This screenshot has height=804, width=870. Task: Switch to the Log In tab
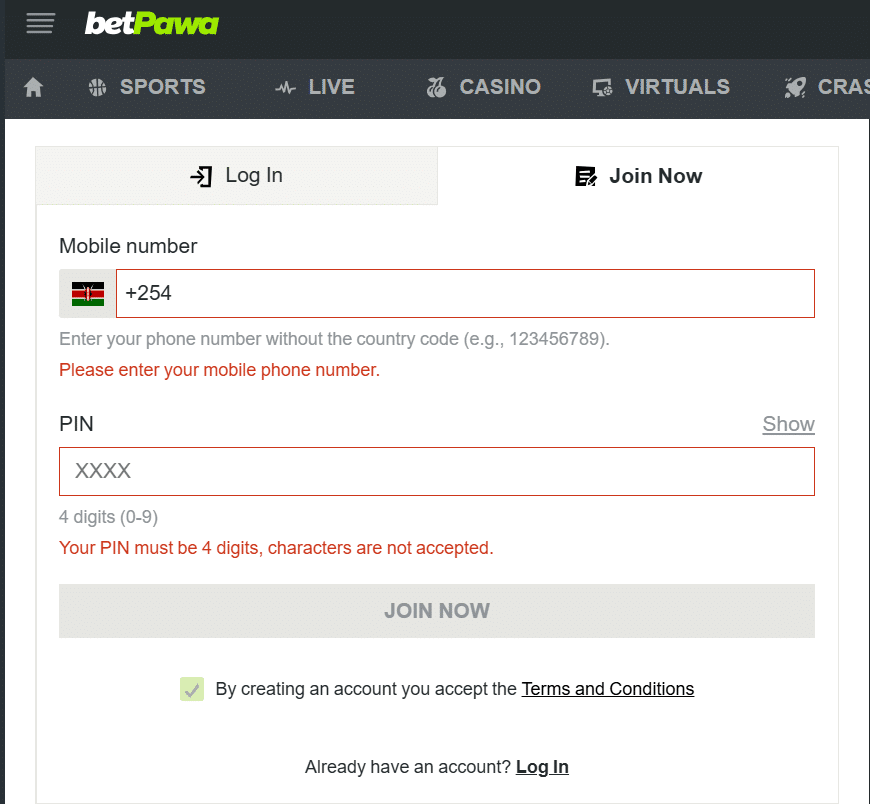(x=237, y=176)
